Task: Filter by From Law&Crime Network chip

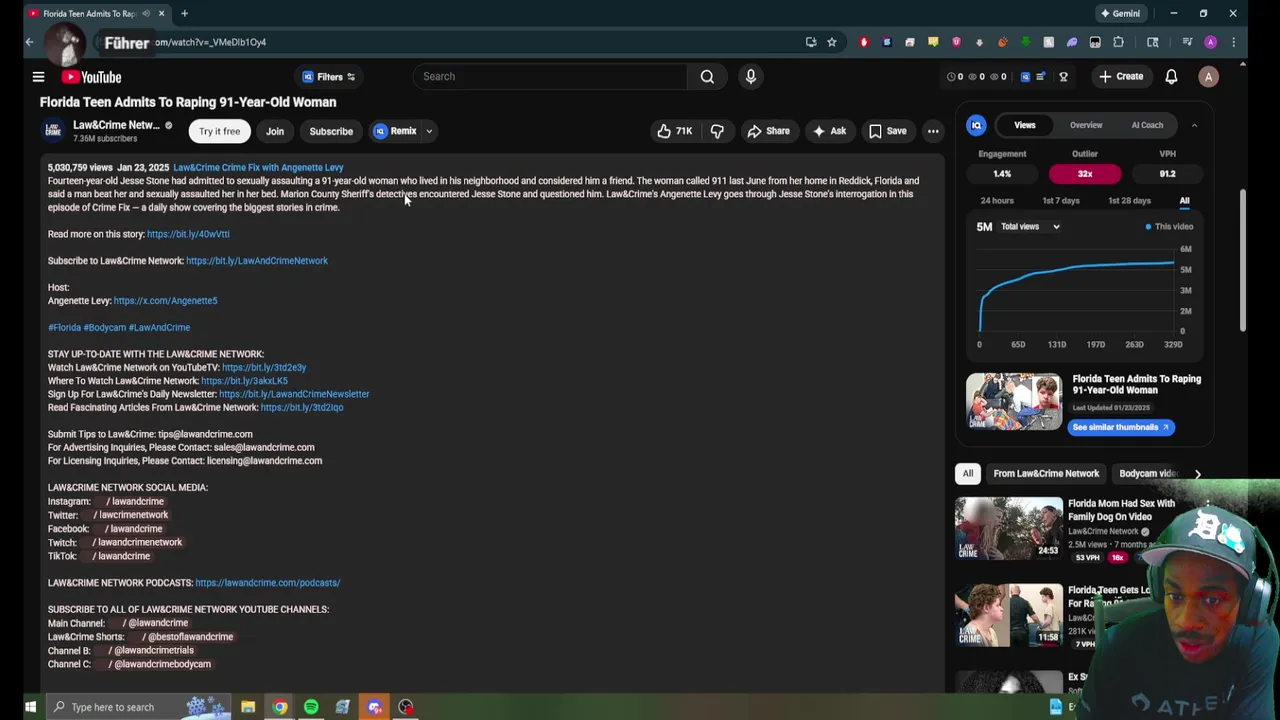Action: pyautogui.click(x=1046, y=474)
